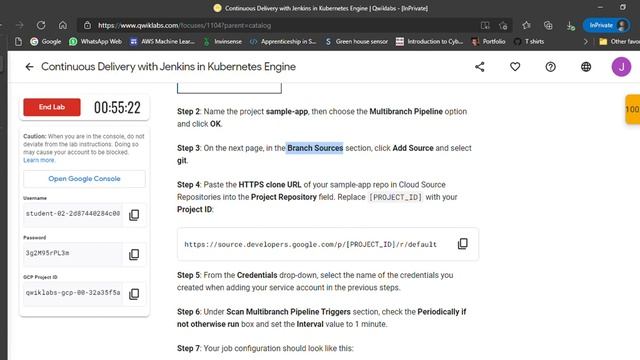The height and width of the screenshot is (360, 640).
Task: Click the site lock icon in address bar
Action: pyautogui.click(x=87, y=25)
